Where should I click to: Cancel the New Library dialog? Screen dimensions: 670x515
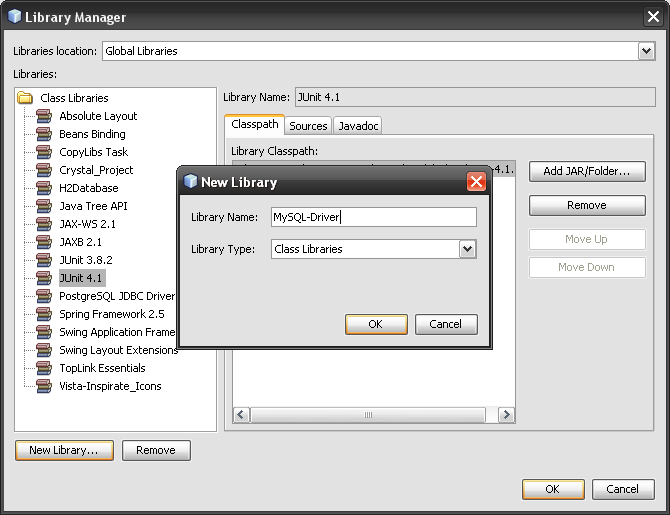pos(446,324)
